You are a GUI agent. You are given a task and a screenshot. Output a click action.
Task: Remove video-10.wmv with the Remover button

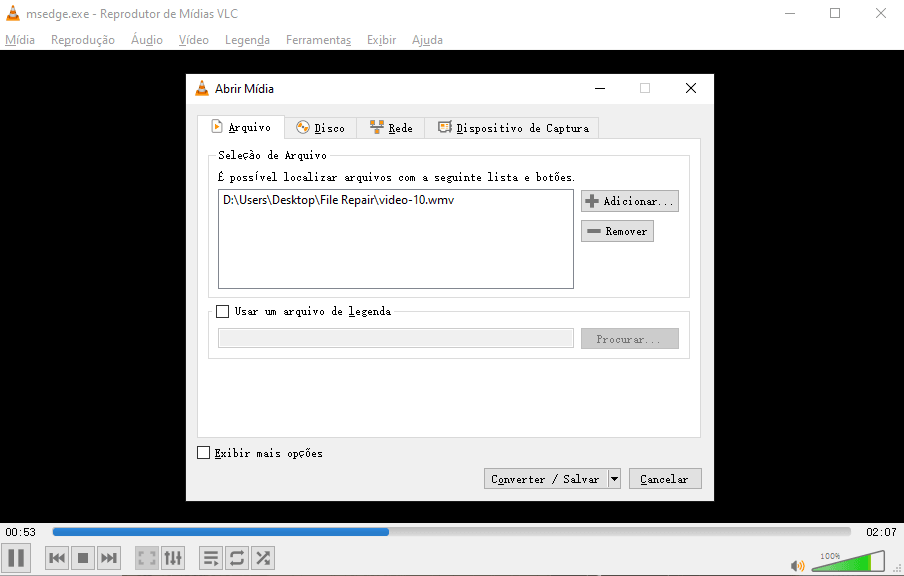pos(617,230)
